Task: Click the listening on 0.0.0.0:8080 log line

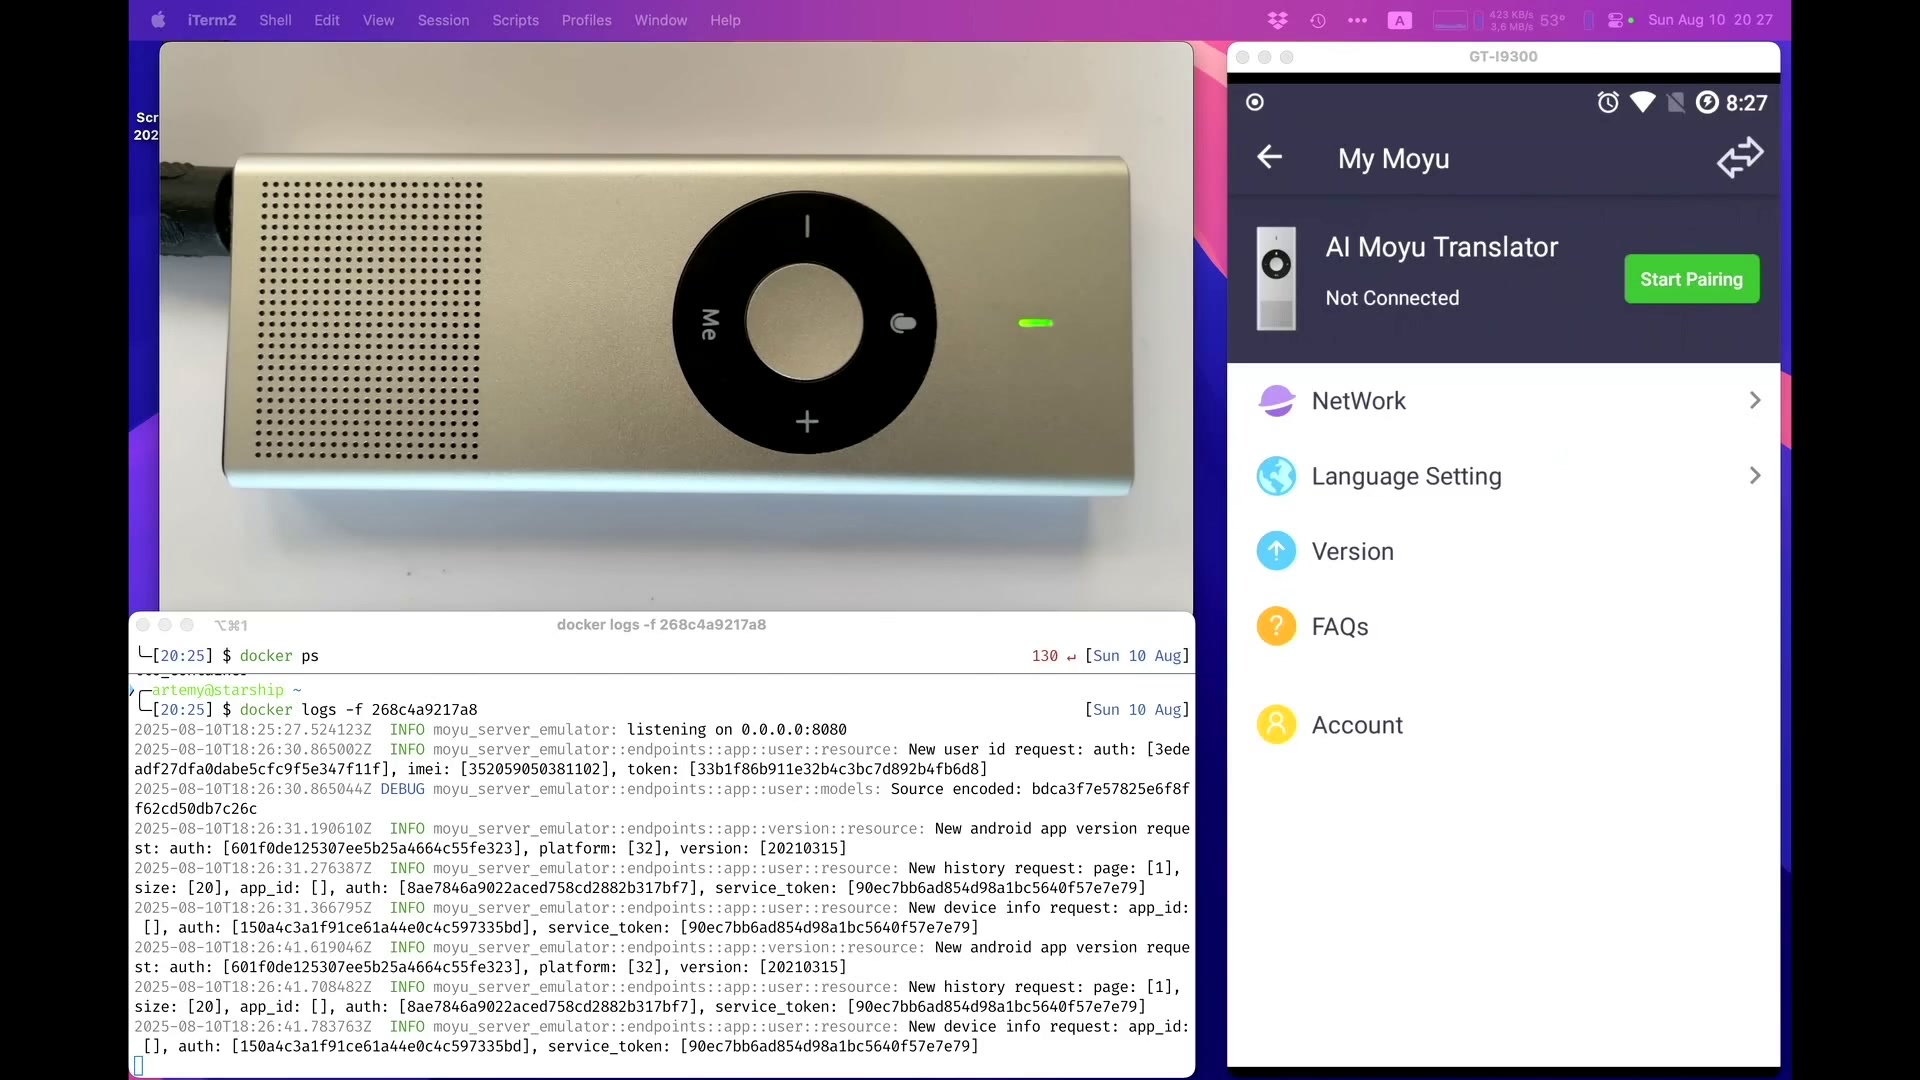Action: point(491,730)
